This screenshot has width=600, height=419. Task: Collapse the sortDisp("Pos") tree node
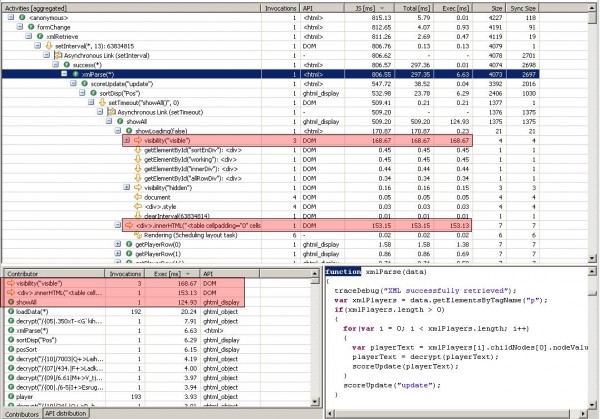point(82,93)
